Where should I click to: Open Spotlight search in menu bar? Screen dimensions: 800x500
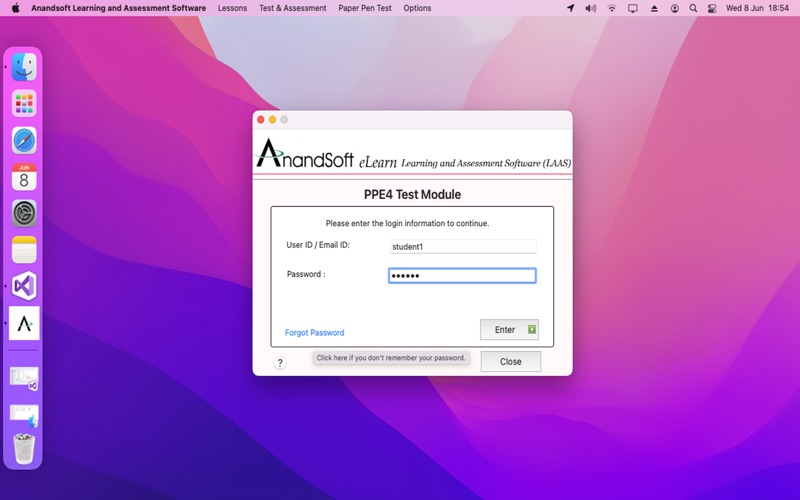point(693,8)
